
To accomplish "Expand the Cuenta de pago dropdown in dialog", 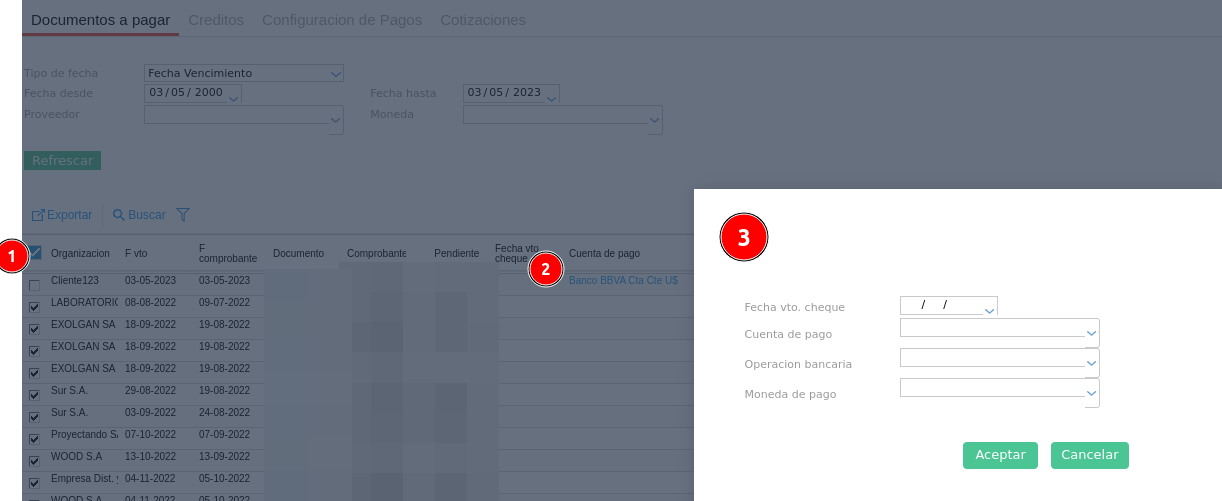I will pyautogui.click(x=1092, y=332).
